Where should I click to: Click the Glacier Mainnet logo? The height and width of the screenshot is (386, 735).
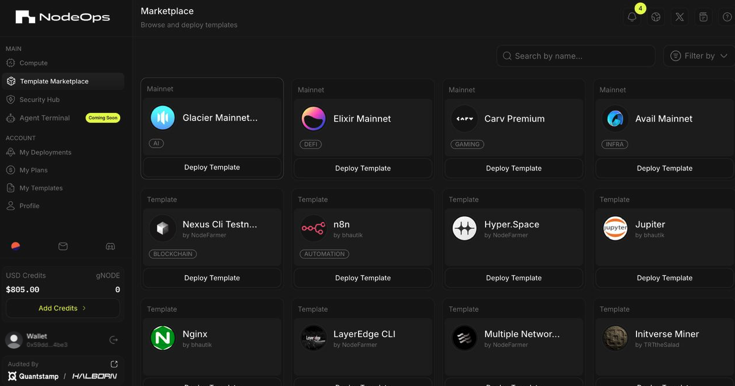click(x=163, y=117)
